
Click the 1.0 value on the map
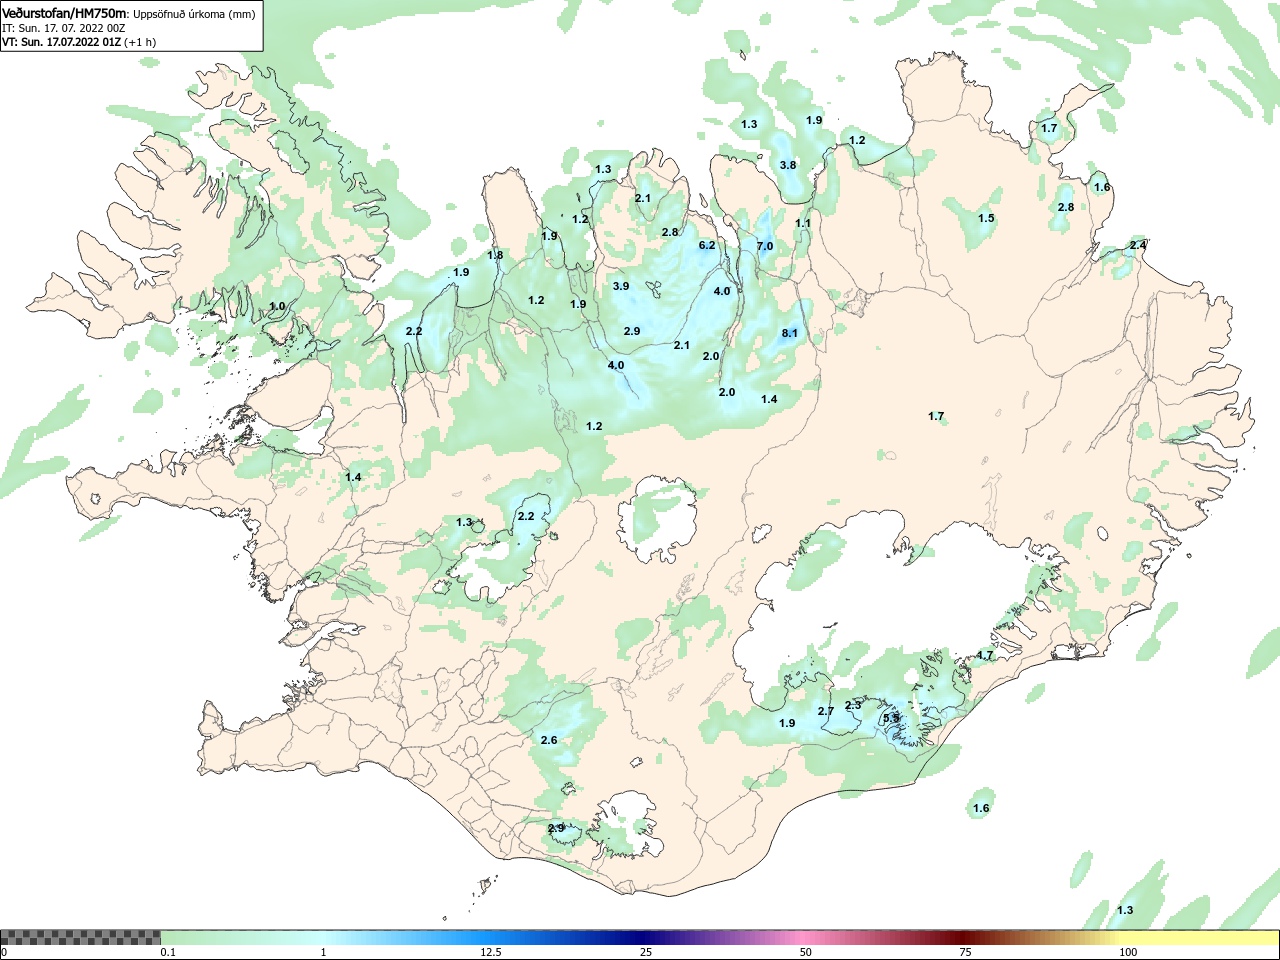(277, 306)
